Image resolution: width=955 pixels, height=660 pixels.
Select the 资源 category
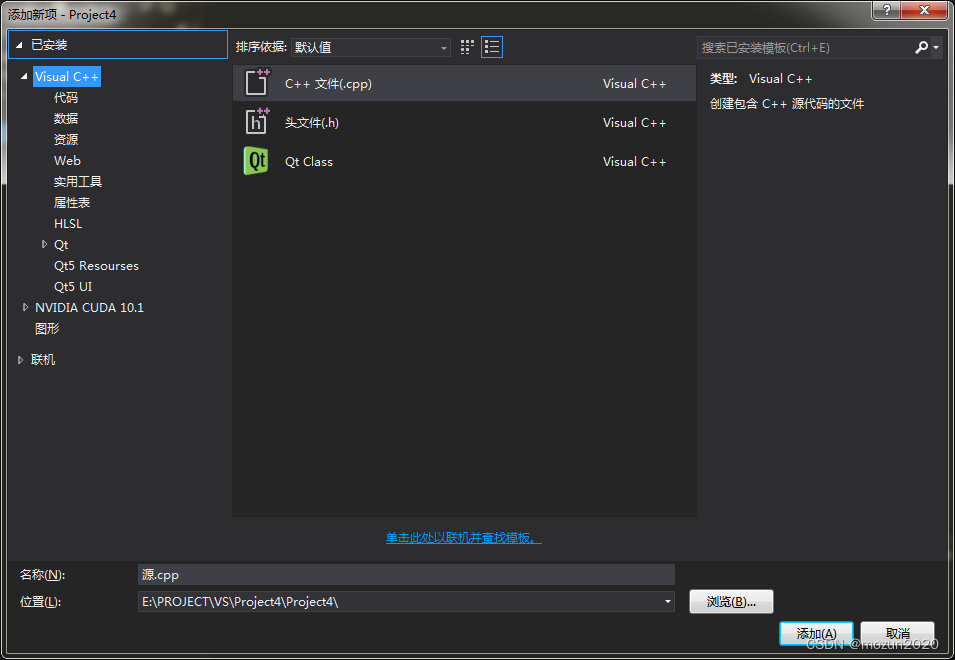(x=66, y=139)
